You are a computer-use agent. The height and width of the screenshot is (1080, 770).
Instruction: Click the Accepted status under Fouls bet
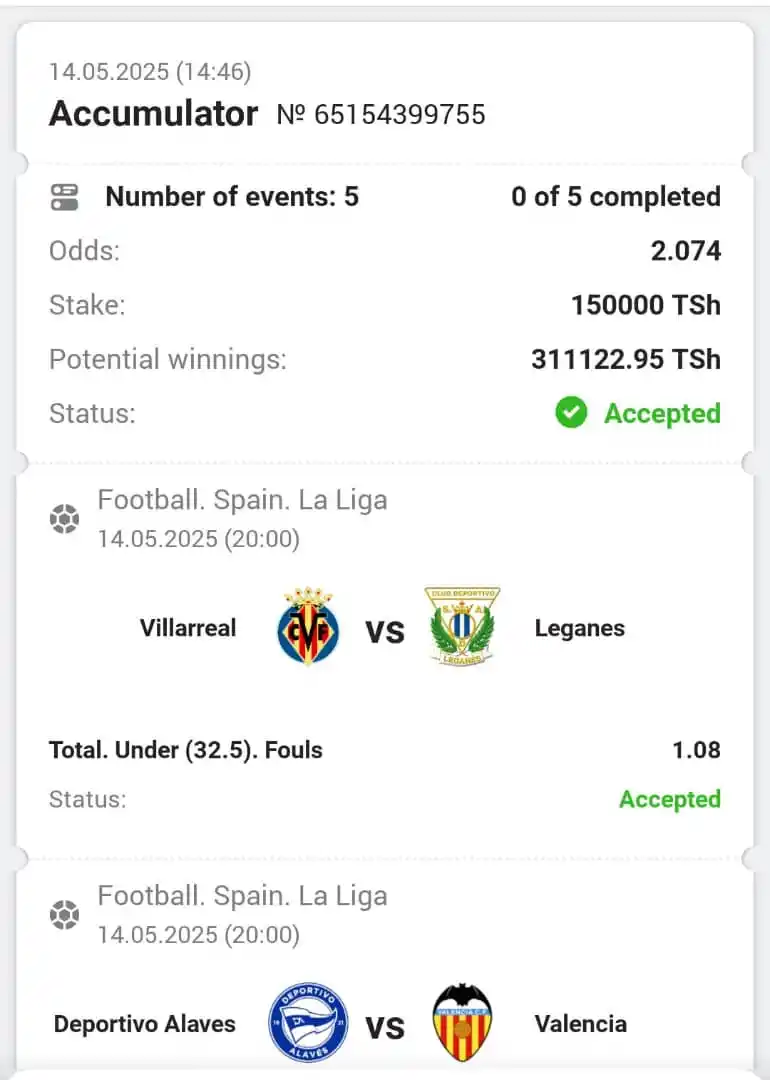[x=669, y=799]
